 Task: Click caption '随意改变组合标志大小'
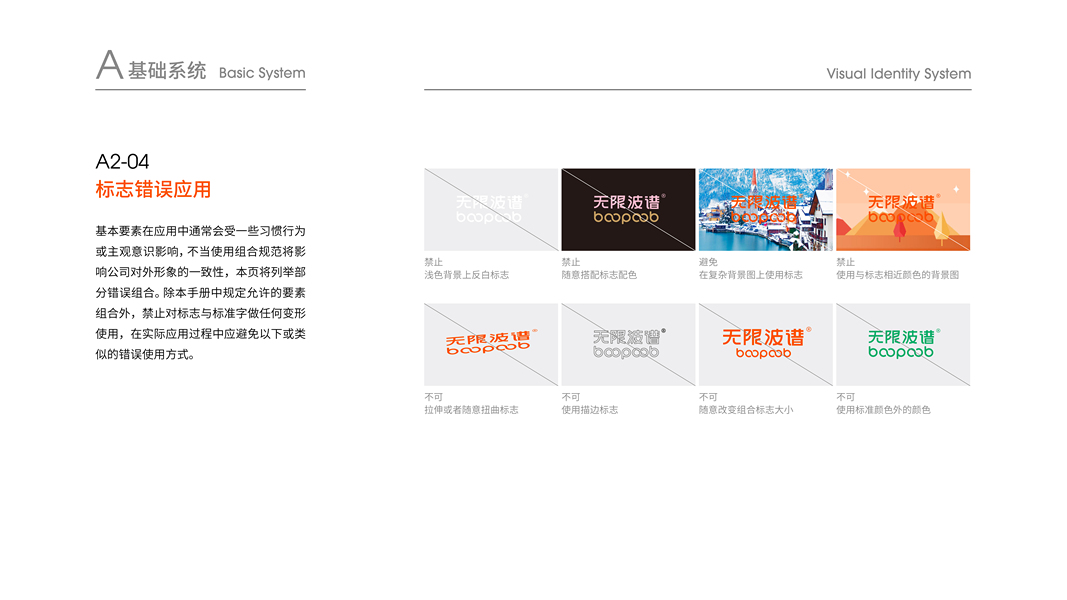pyautogui.click(x=746, y=410)
